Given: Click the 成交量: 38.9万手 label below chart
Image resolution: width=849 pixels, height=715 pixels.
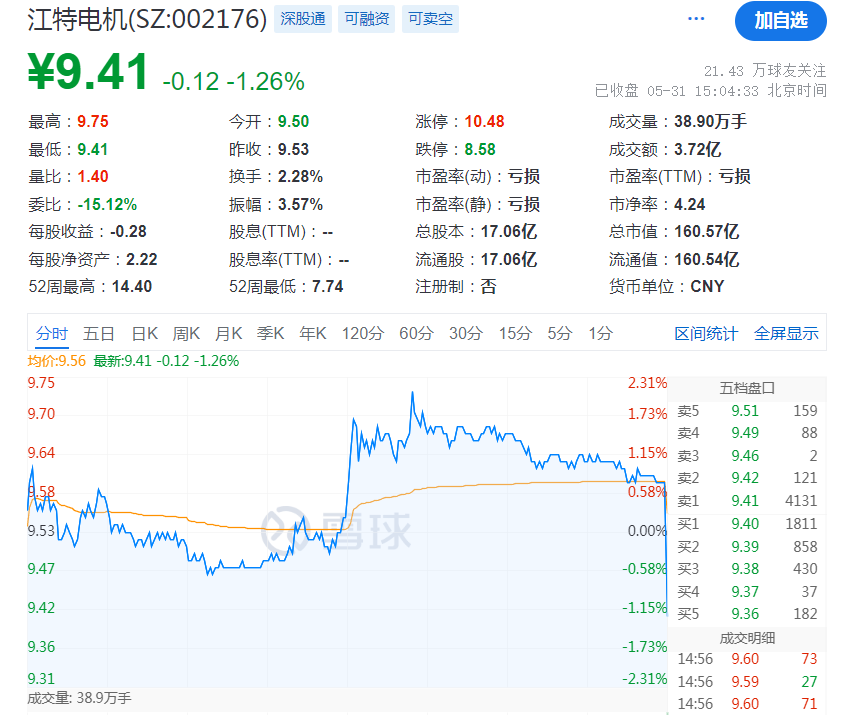Looking at the screenshot, I should [79, 698].
